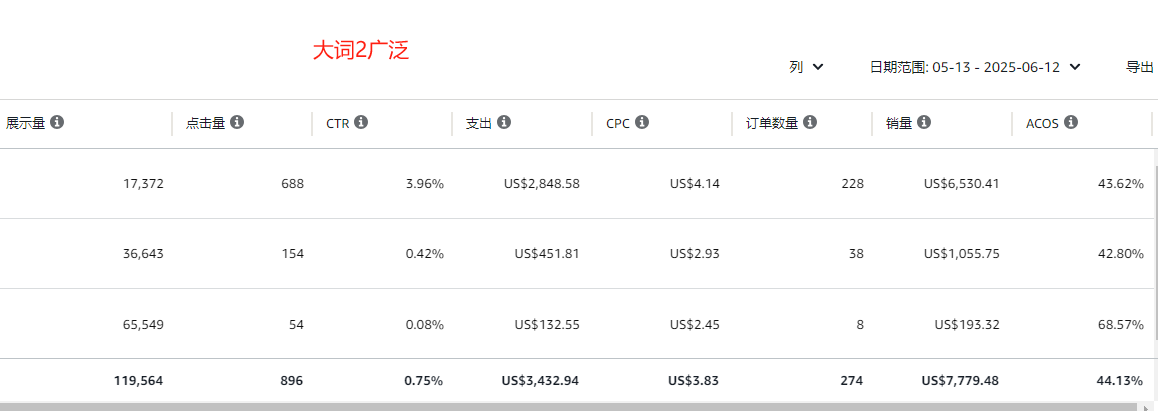Select the total spend US$3,432.94 cell

point(540,381)
